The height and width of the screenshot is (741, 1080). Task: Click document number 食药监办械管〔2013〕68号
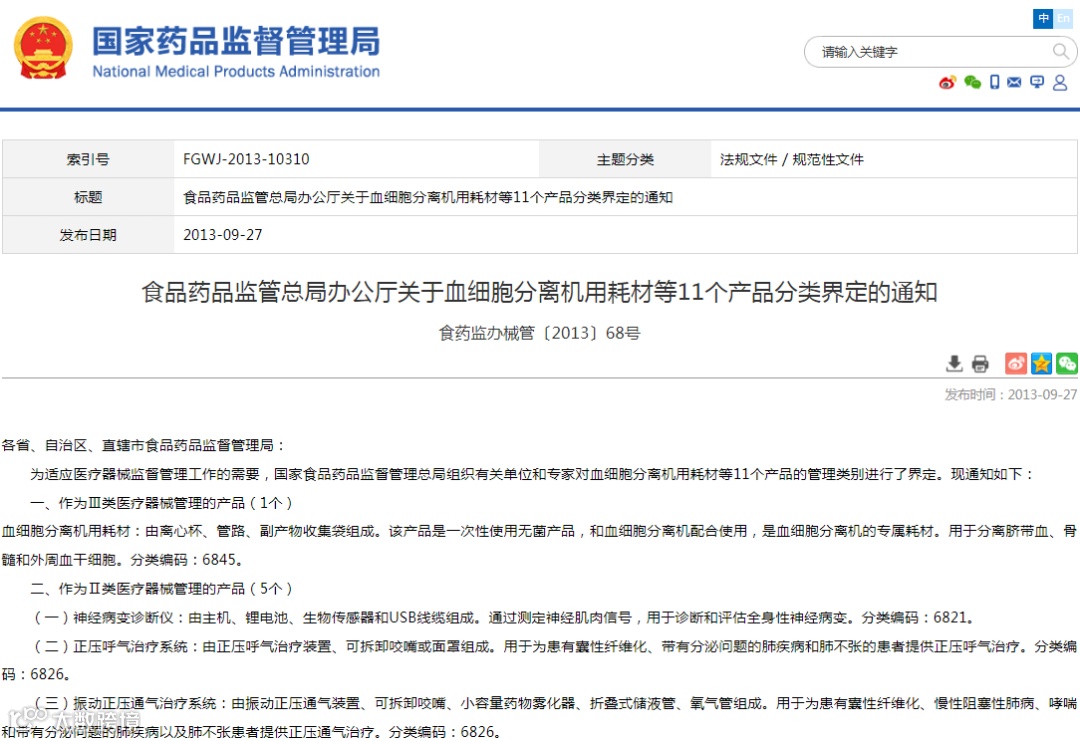coord(539,333)
